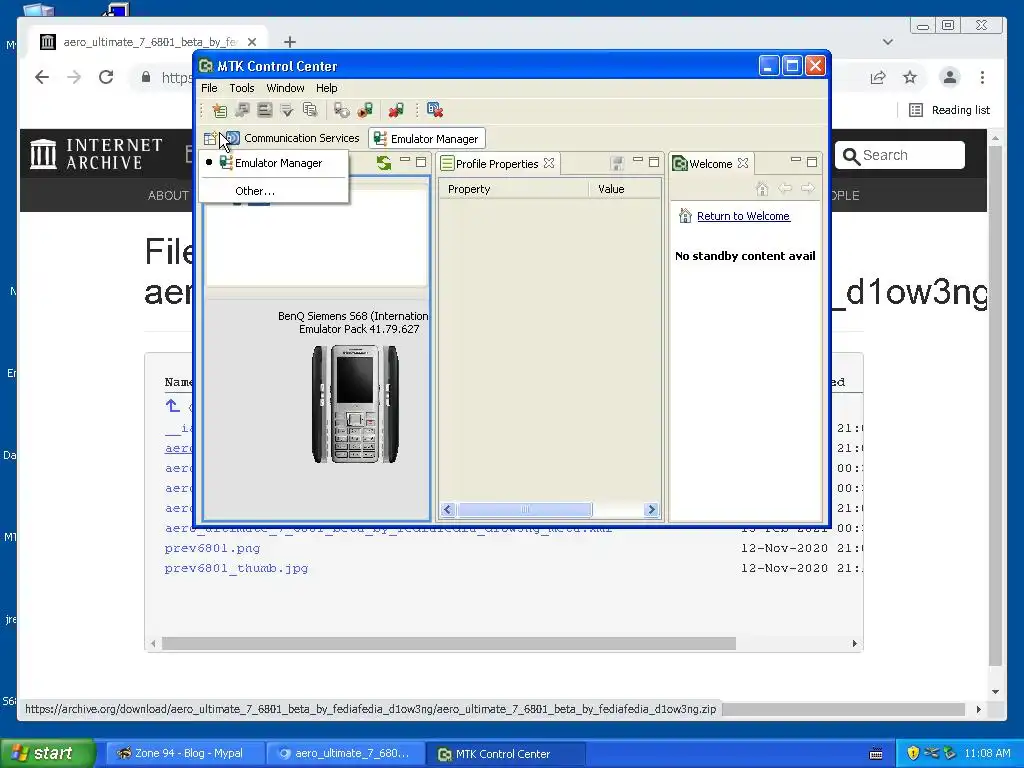Minimize the Emulator Manager view panel
This screenshot has width=1024, height=768.
click(405, 161)
